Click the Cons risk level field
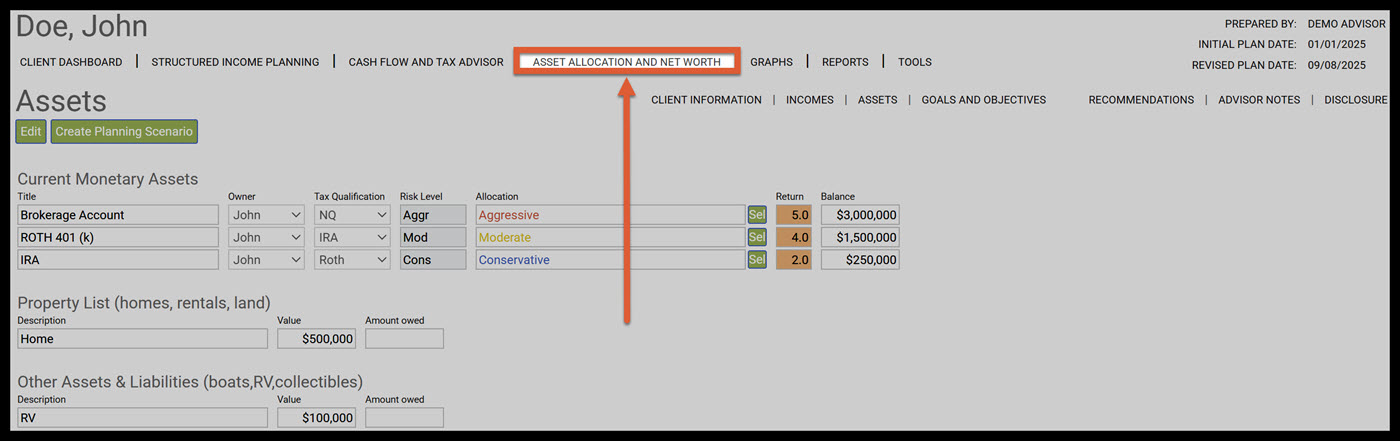1400x442 pixels. 433,260
